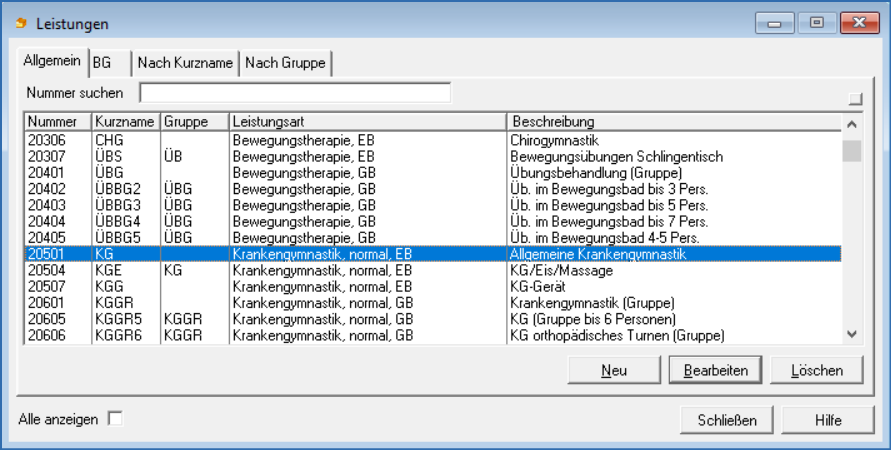Viewport: 891px width, 450px height.
Task: Click the scroll up arrow of the list
Action: click(x=851, y=124)
